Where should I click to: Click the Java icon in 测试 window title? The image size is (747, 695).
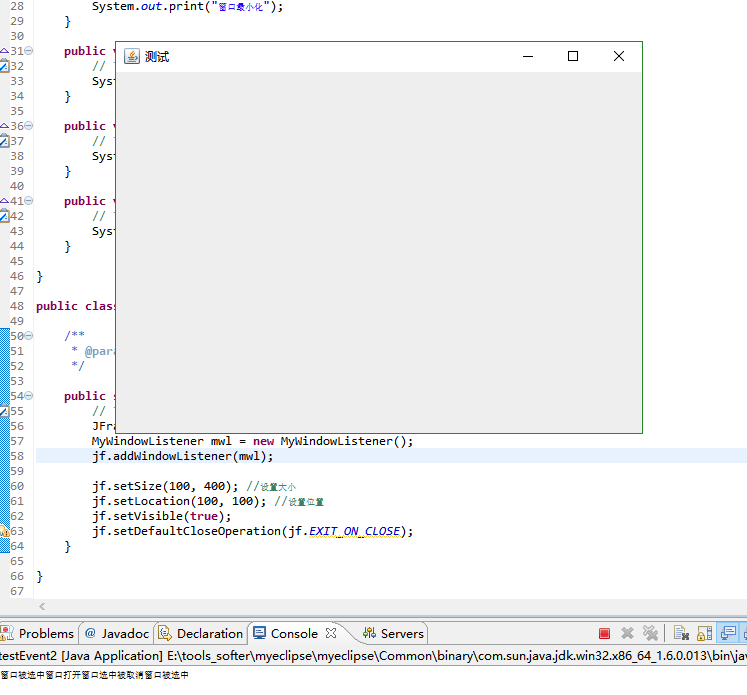pos(132,56)
